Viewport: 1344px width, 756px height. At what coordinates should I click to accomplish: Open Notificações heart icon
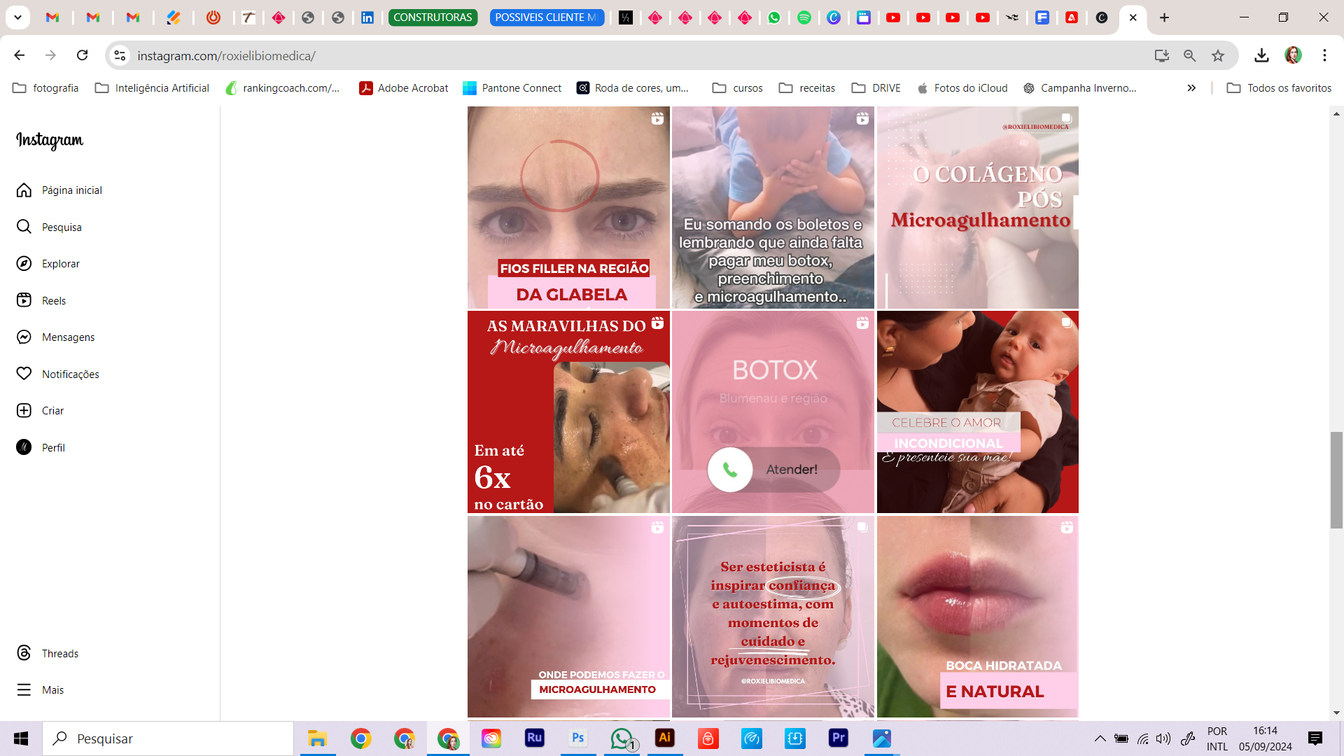(25, 374)
